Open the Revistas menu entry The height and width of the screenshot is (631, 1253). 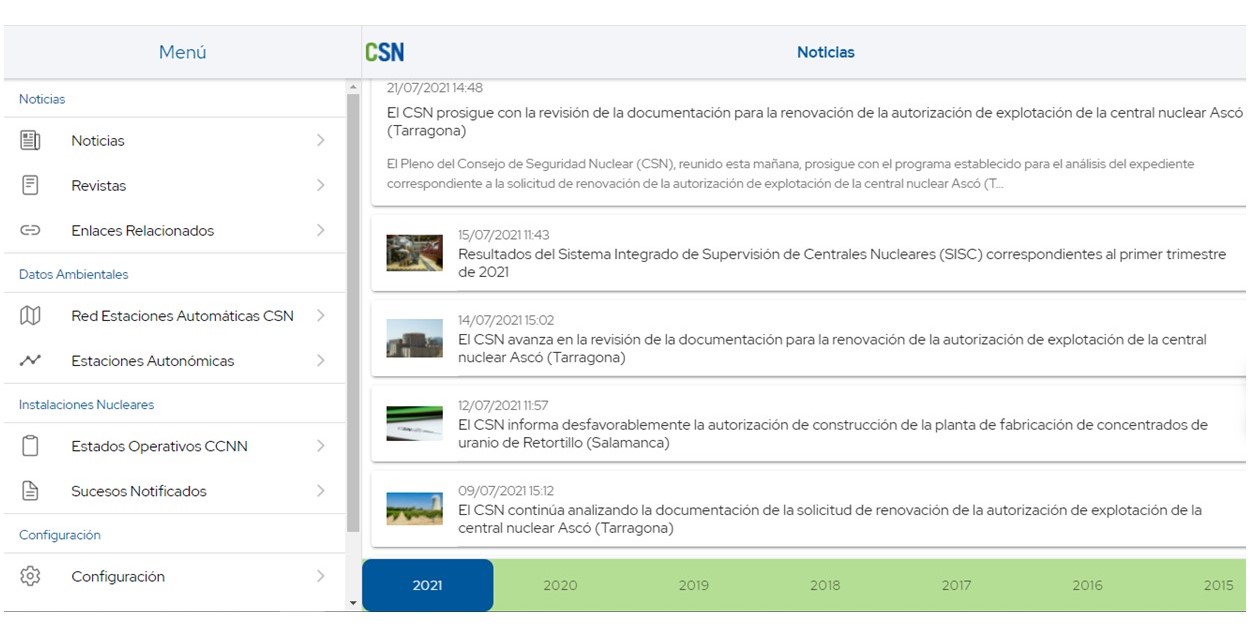click(174, 185)
